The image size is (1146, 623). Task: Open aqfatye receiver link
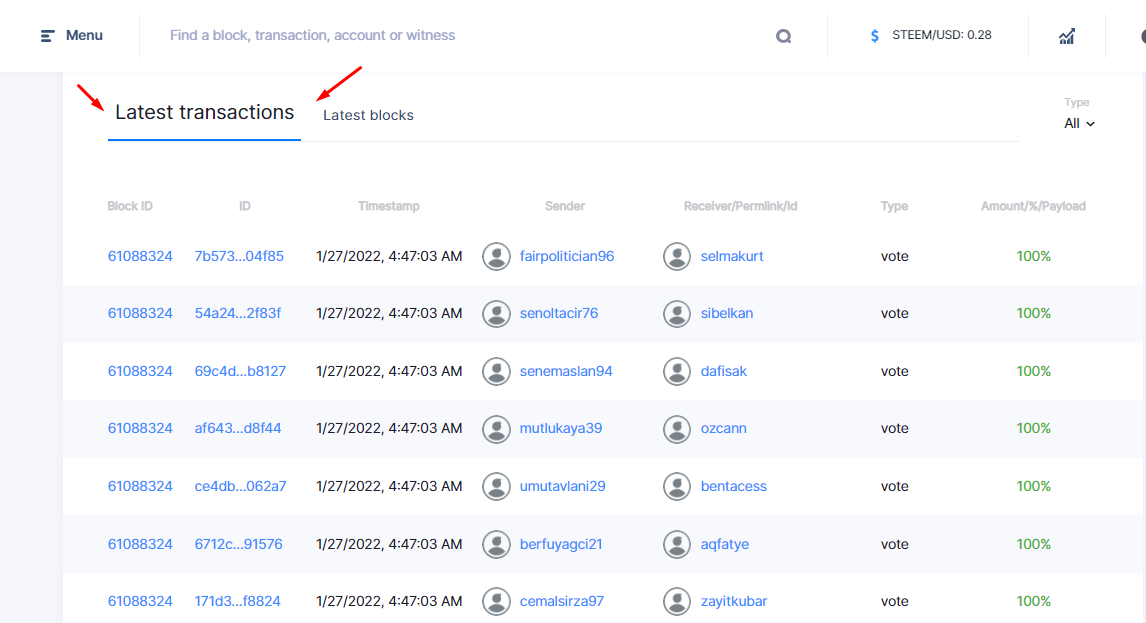(x=724, y=543)
